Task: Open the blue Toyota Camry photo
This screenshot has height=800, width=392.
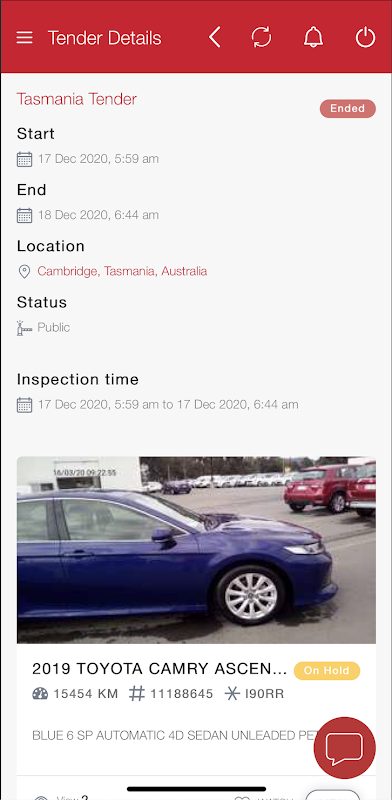Action: tap(196, 549)
